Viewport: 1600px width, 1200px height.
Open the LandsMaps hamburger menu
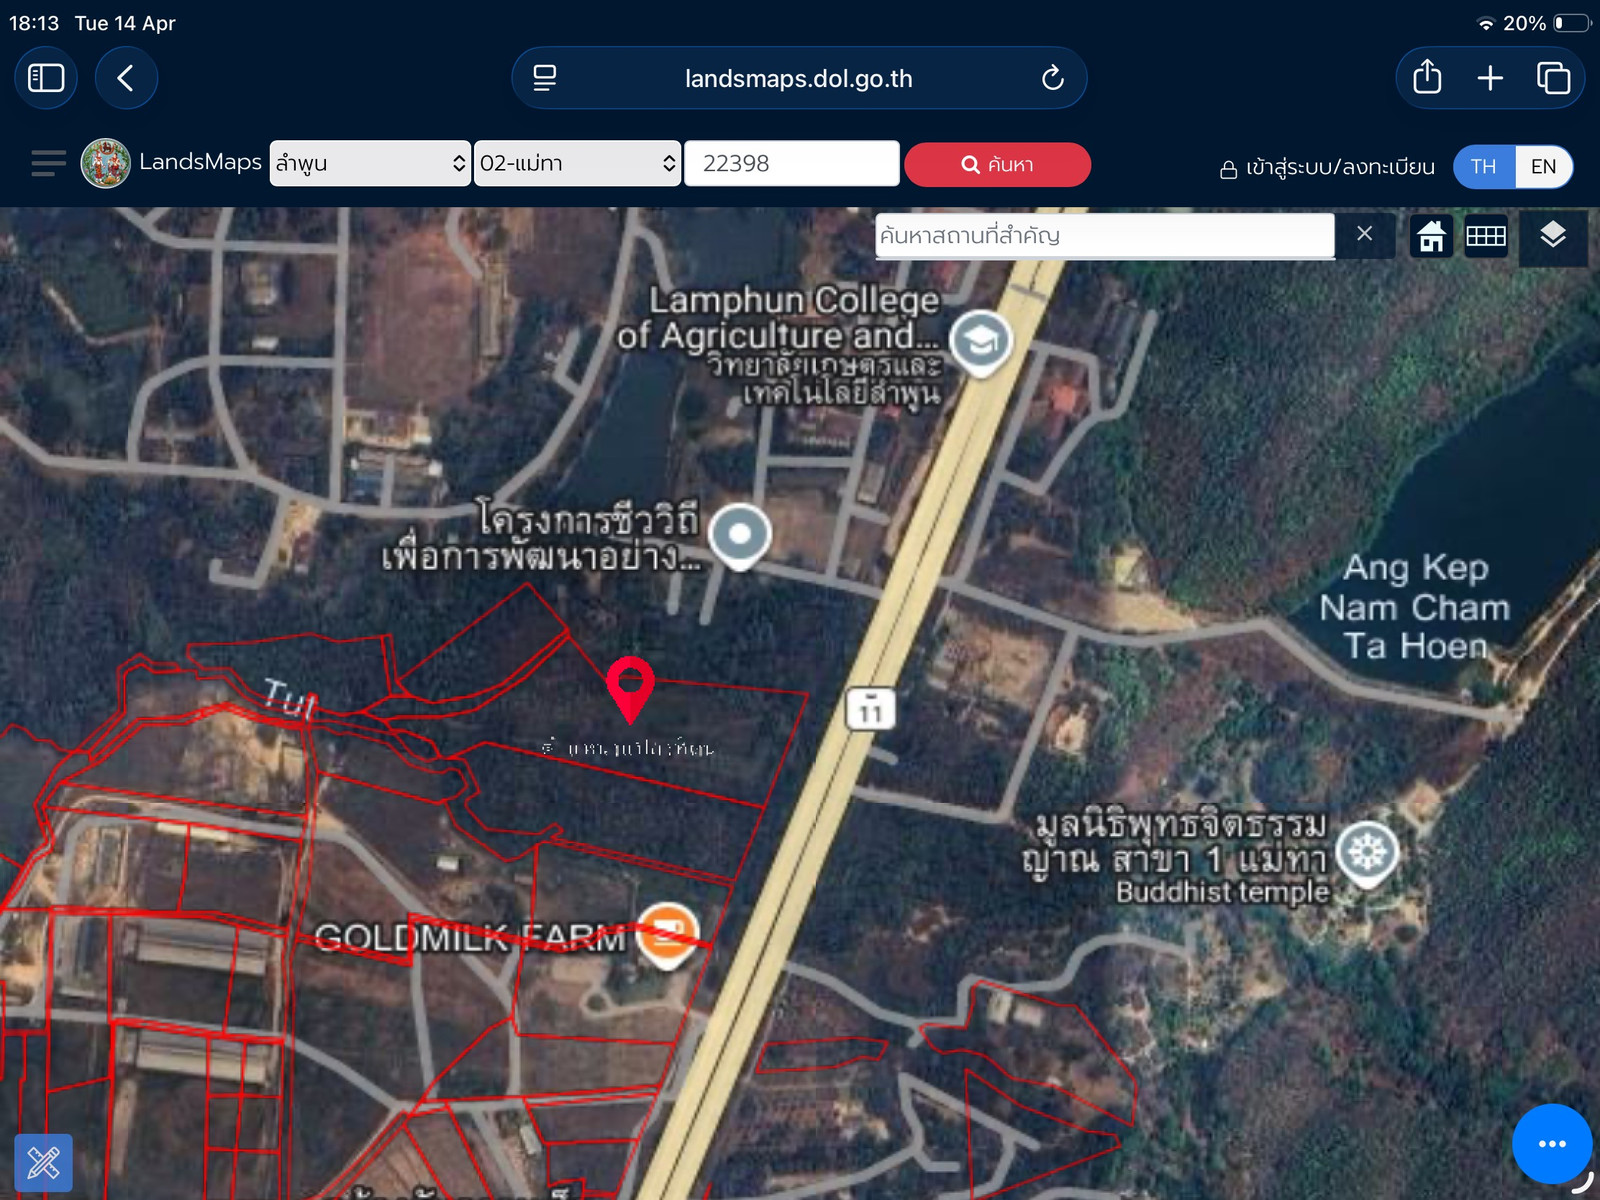pyautogui.click(x=48, y=163)
